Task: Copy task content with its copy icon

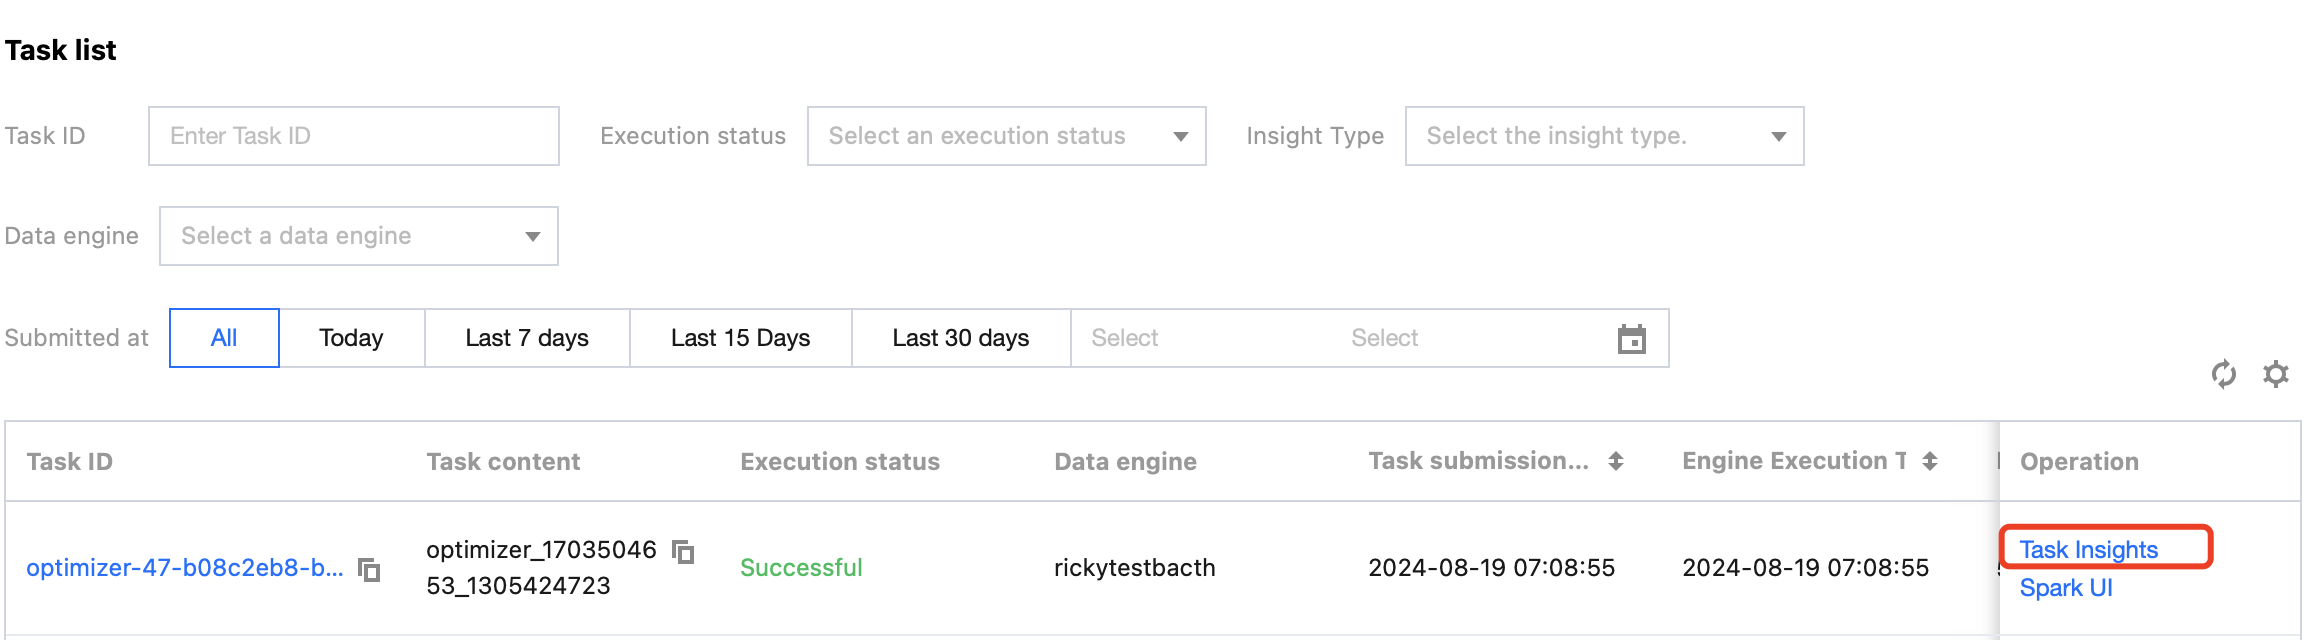Action: pyautogui.click(x=683, y=551)
